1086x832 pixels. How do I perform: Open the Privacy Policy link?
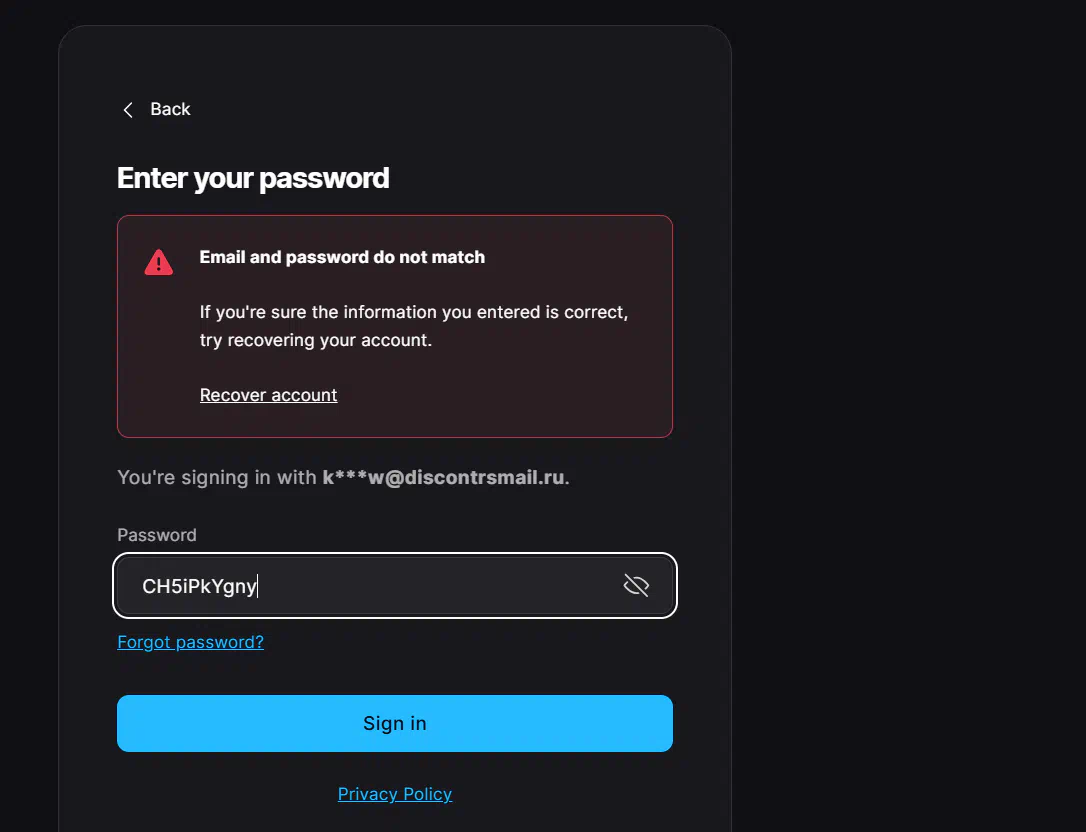[395, 794]
